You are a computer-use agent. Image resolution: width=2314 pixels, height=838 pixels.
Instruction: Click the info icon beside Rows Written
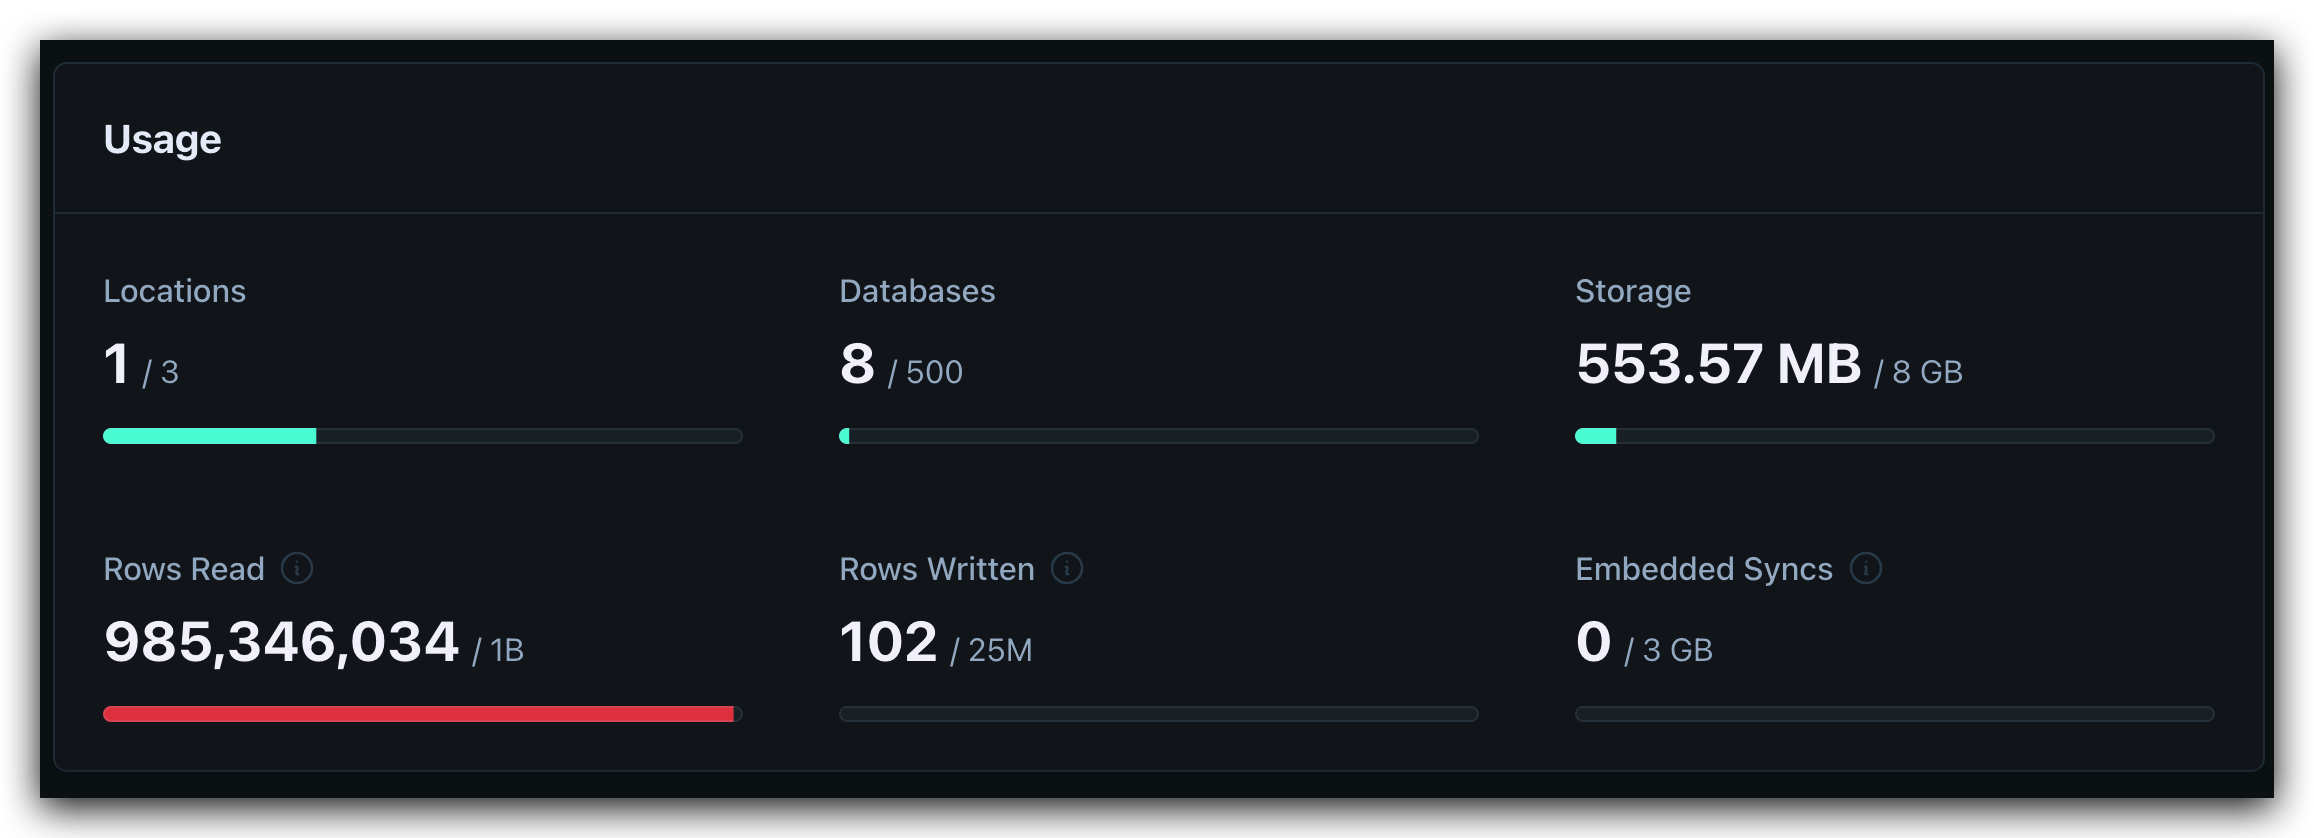coord(1067,568)
